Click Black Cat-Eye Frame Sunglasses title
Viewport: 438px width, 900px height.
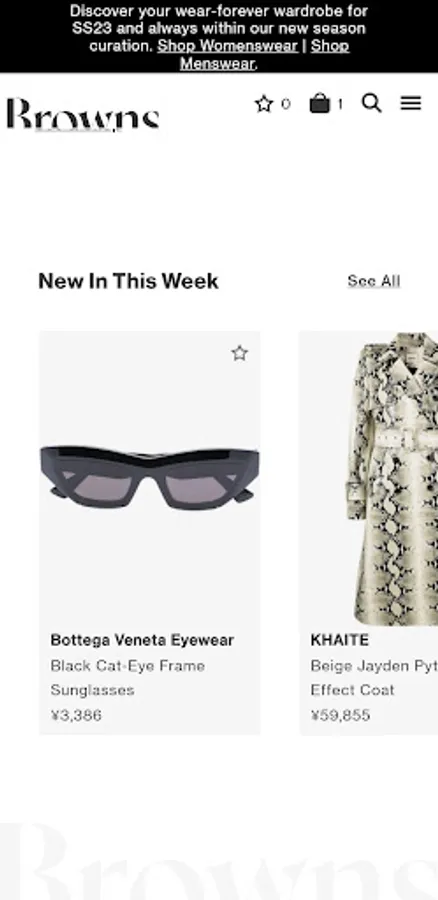(x=127, y=678)
